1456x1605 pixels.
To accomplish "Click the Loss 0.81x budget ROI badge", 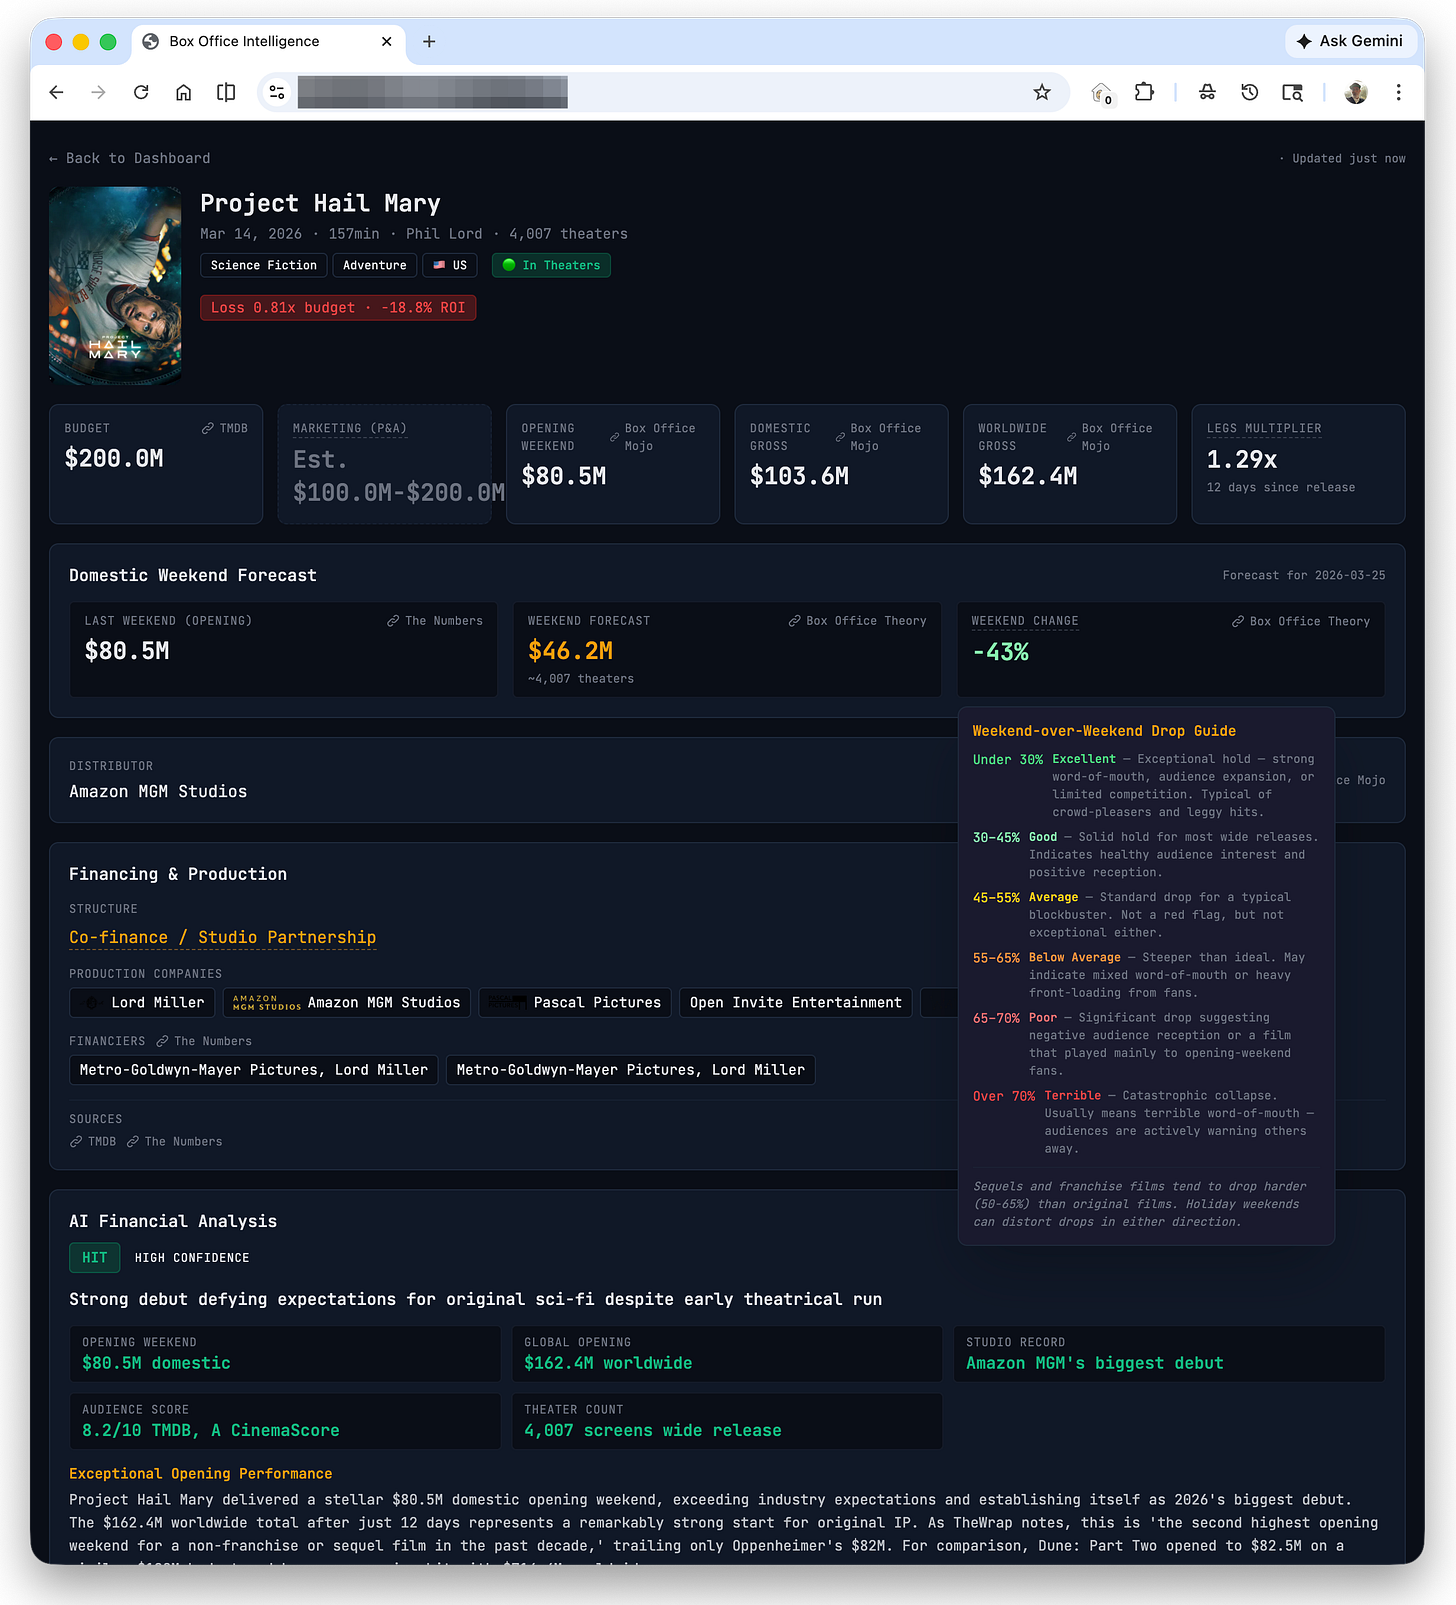I will point(338,307).
